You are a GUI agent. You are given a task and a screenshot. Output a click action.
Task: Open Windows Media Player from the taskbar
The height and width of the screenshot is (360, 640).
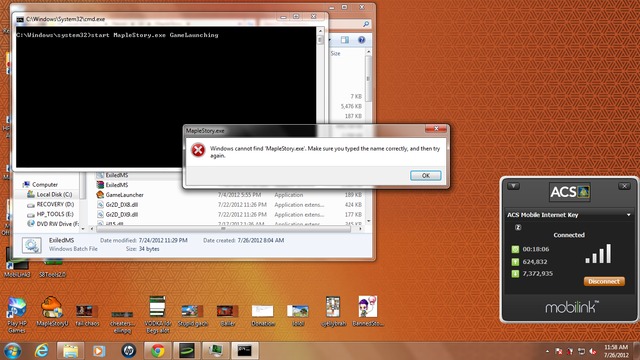pos(99,351)
